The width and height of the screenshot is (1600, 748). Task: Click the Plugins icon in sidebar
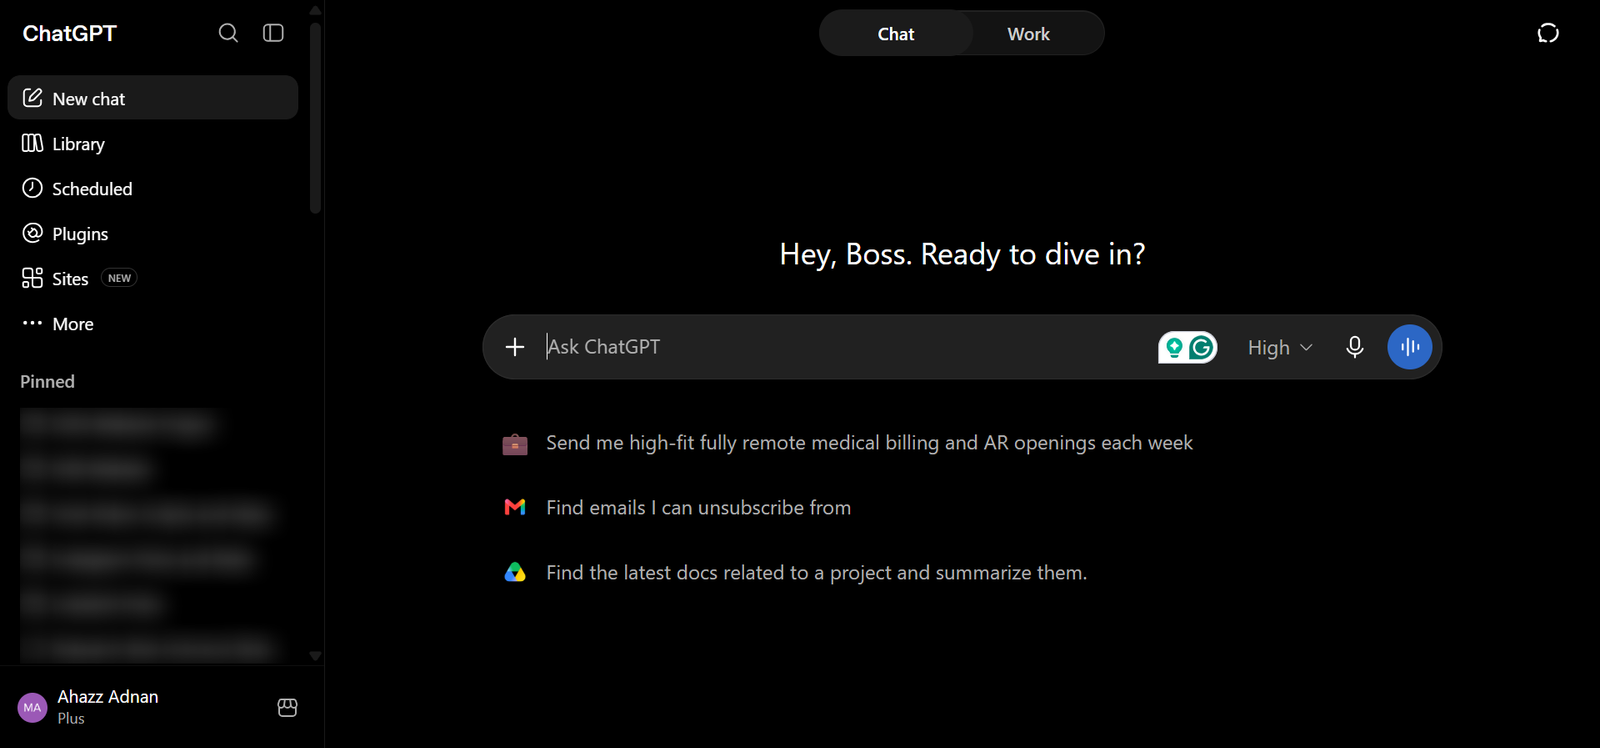32,233
